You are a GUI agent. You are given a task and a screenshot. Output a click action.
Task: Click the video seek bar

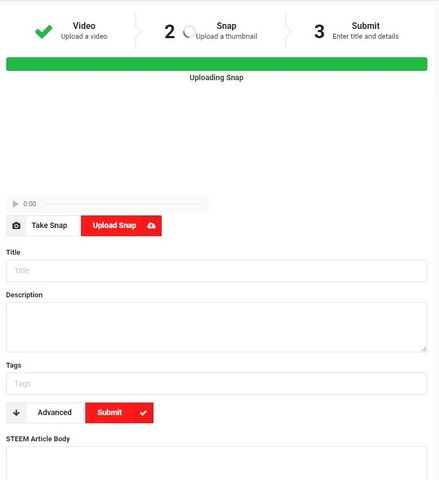122,204
